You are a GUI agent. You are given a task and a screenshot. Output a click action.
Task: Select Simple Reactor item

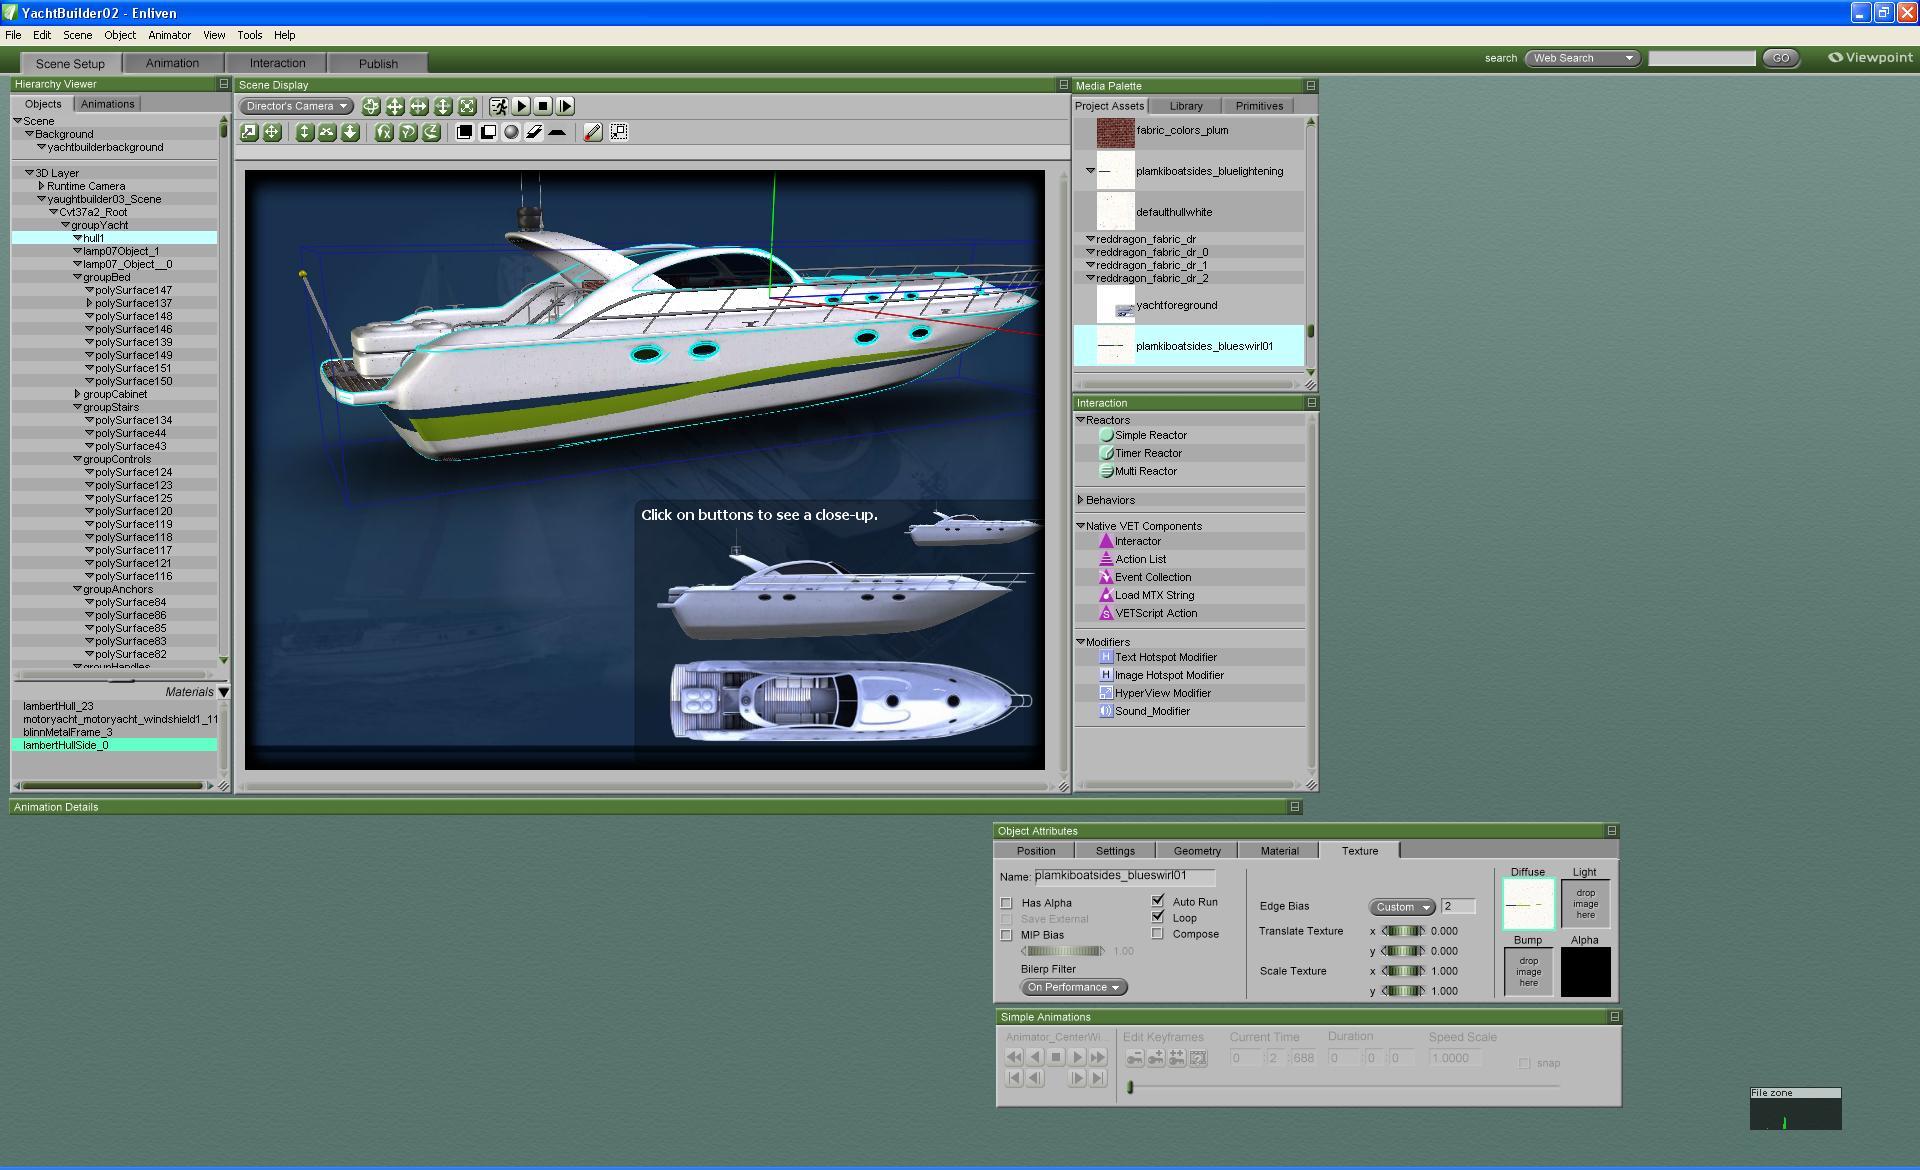click(x=1150, y=436)
